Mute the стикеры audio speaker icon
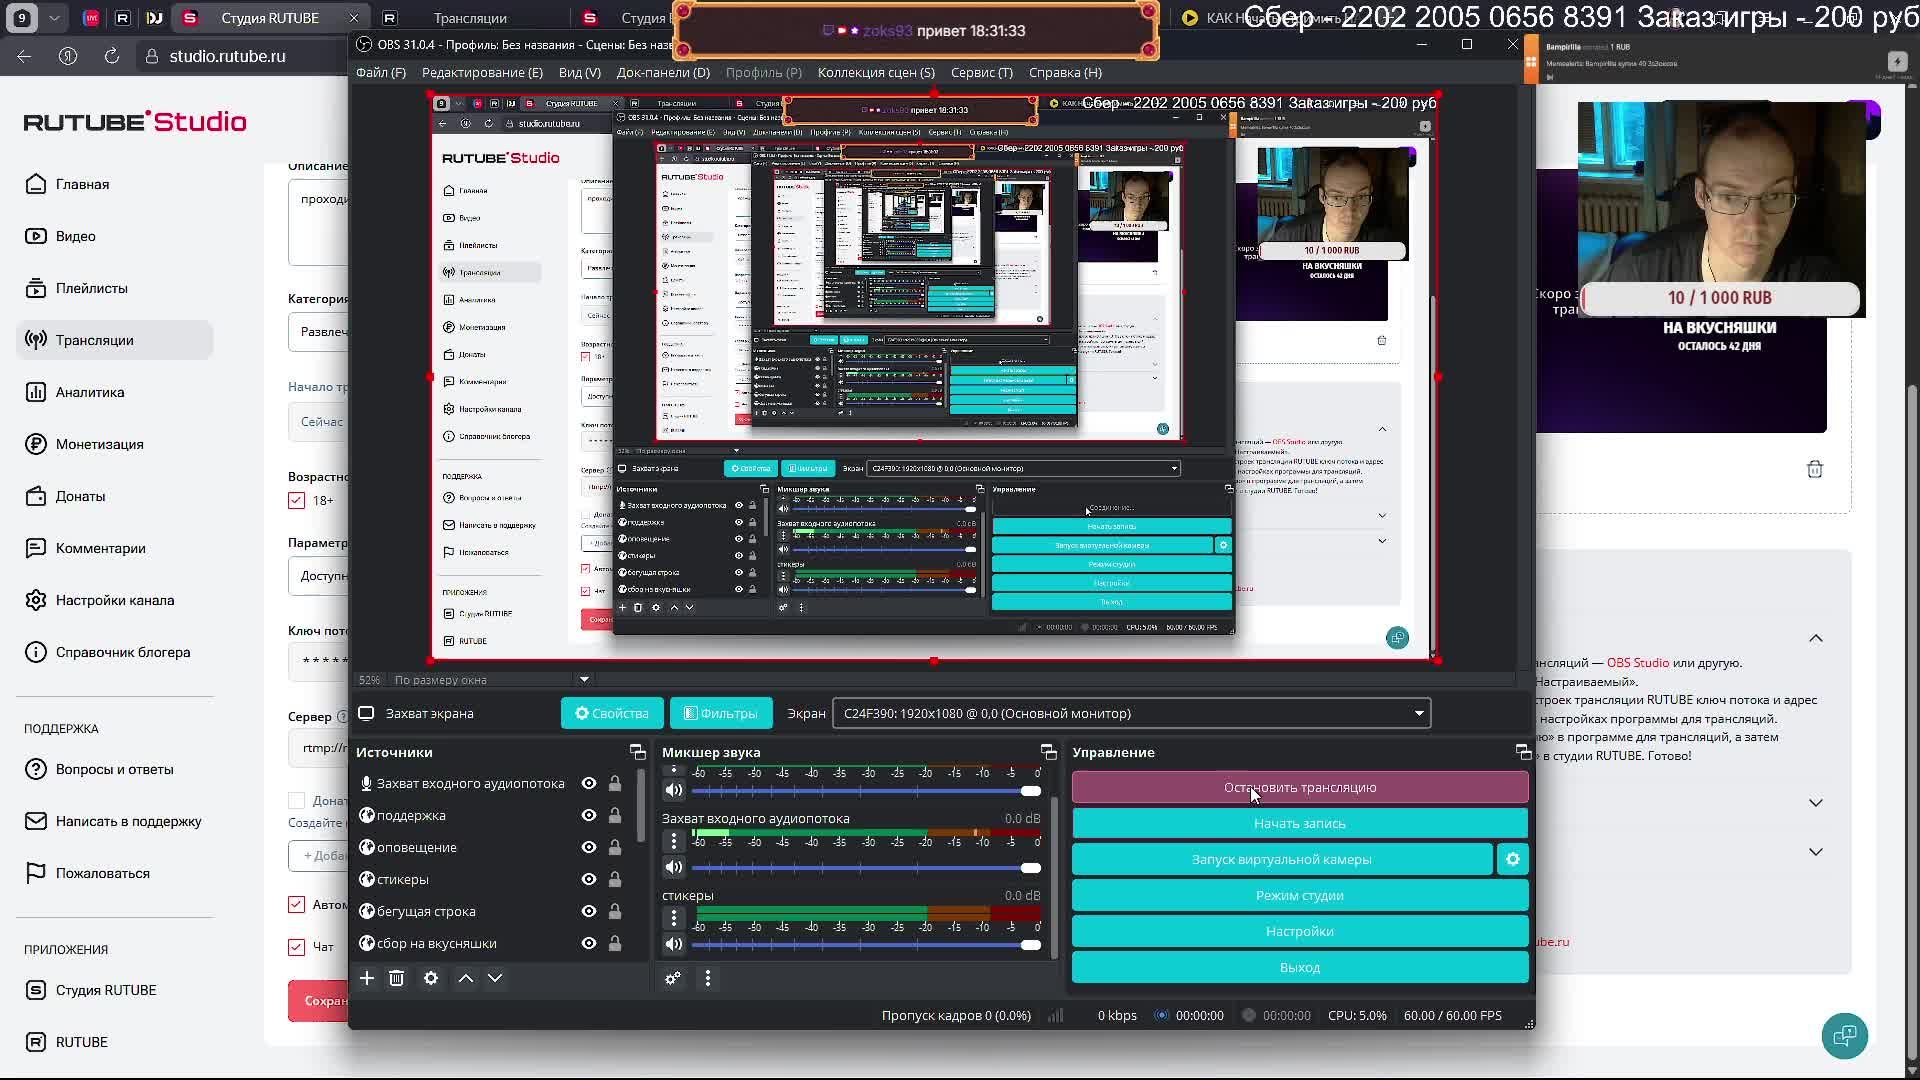 [x=674, y=944]
